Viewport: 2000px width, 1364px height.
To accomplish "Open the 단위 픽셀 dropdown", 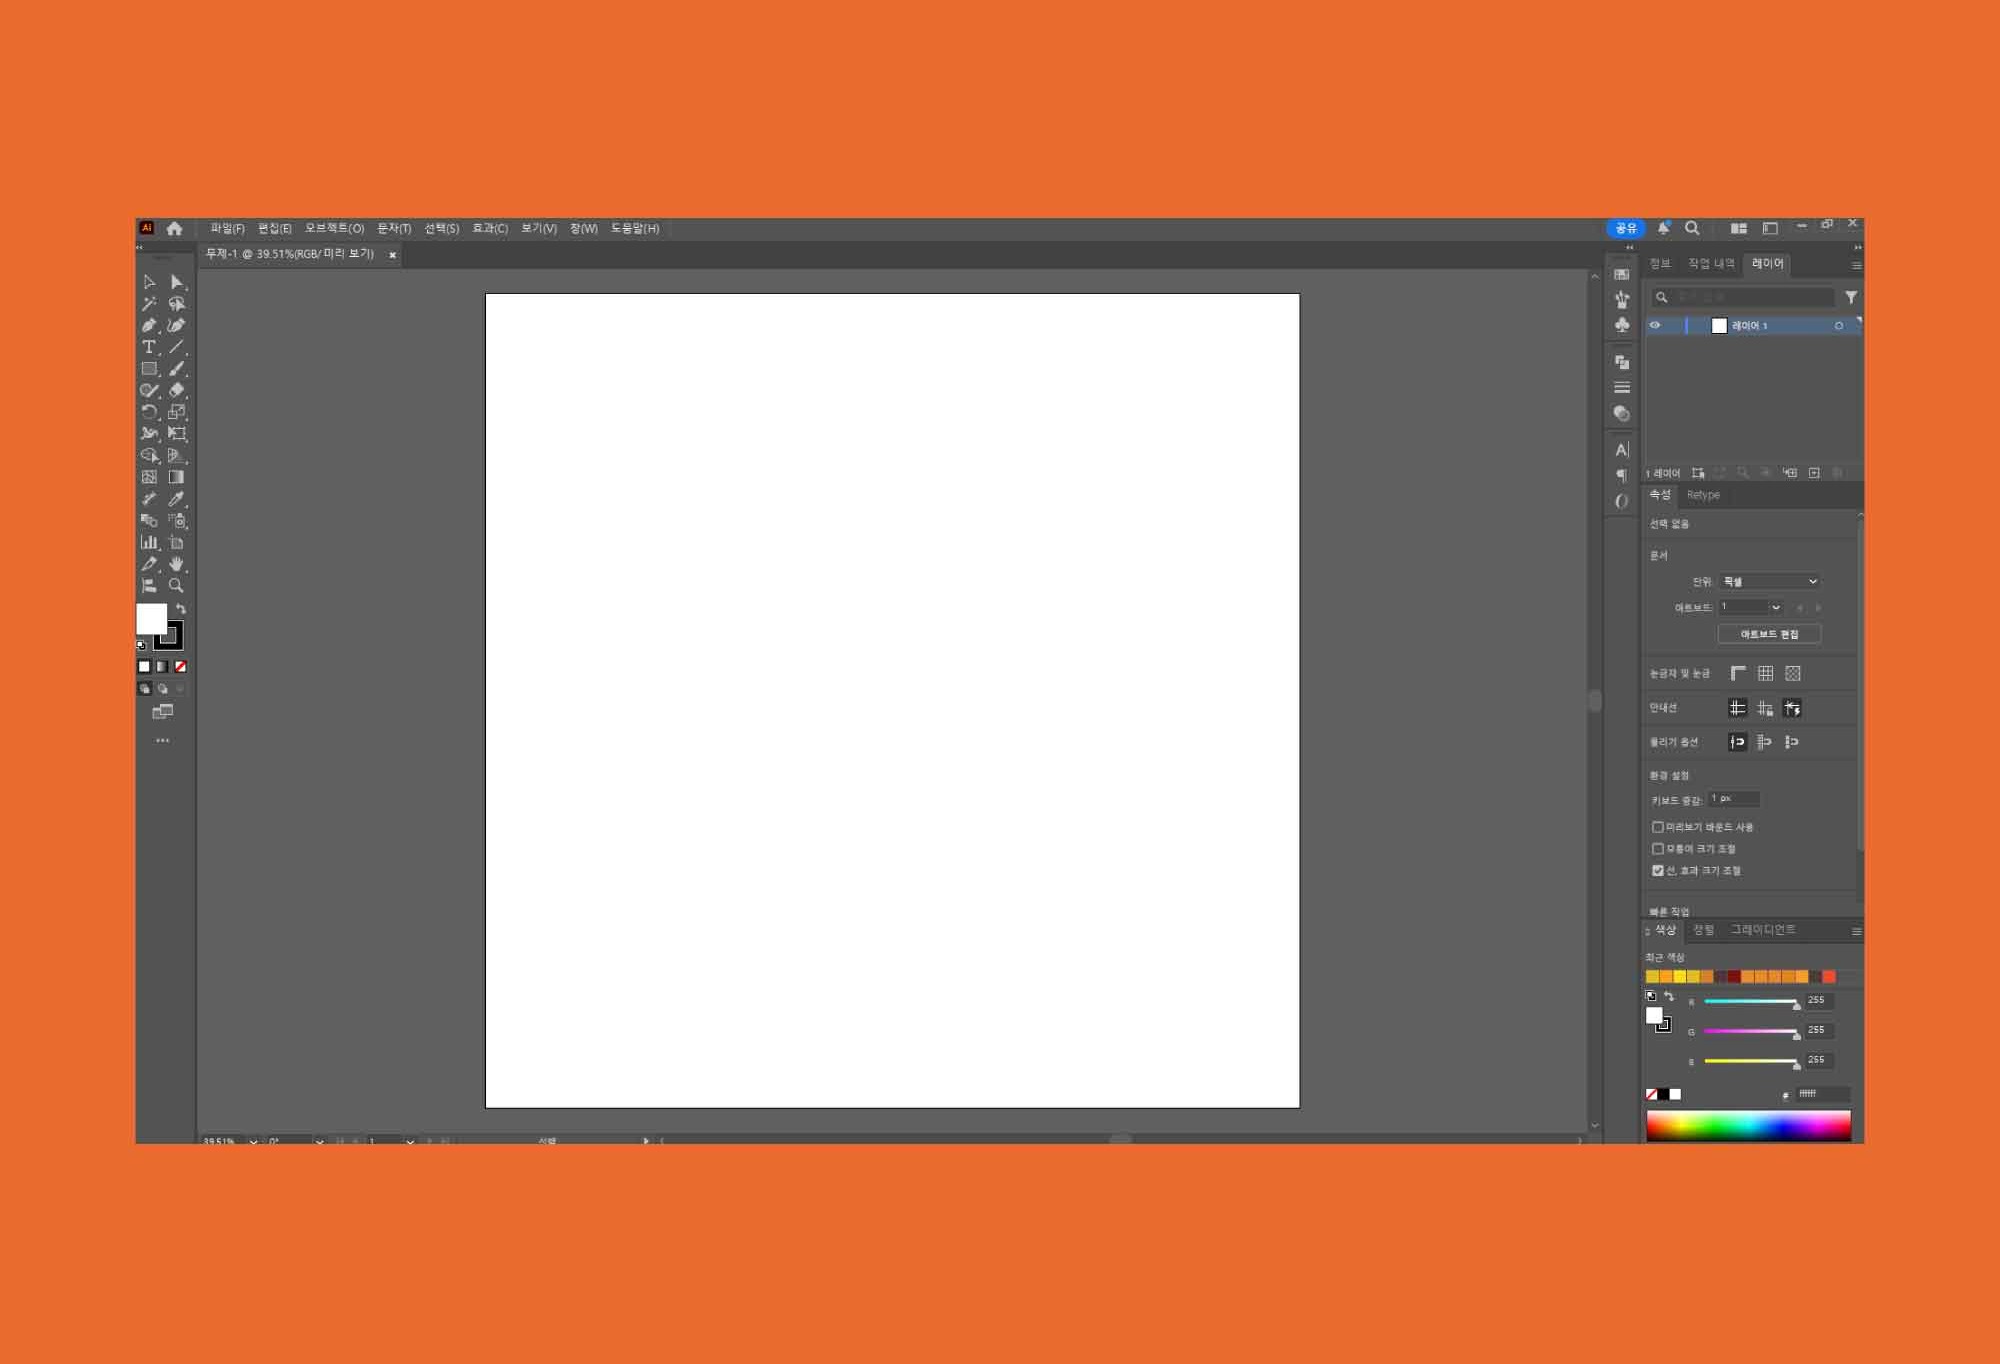I will click(1769, 582).
